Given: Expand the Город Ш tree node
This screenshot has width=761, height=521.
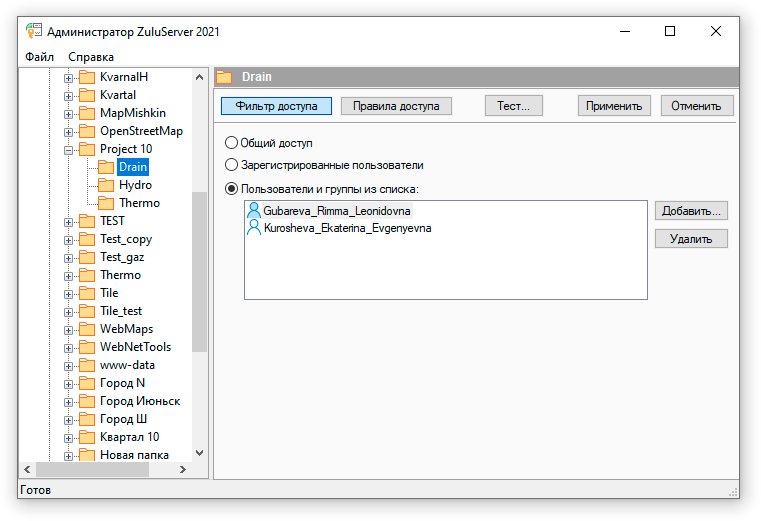Looking at the screenshot, I should [x=68, y=420].
